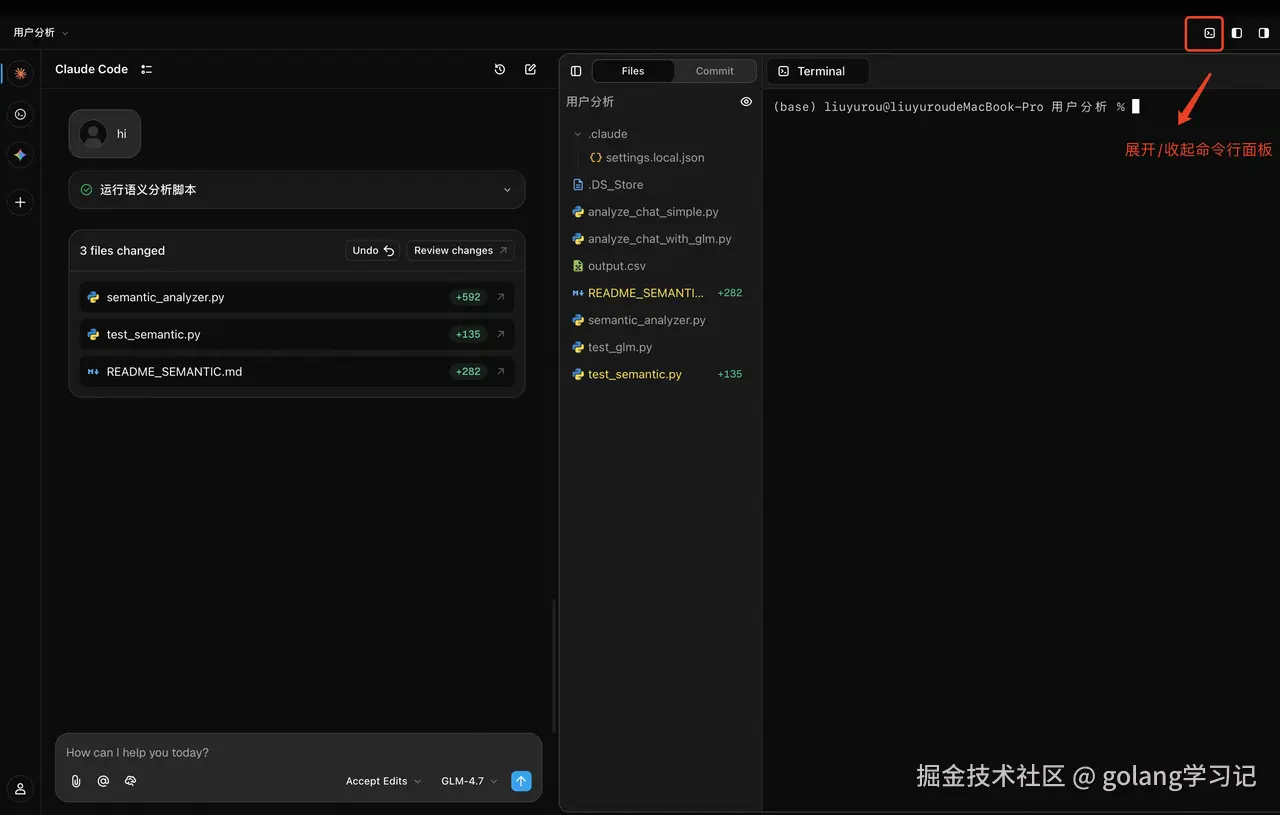Add a new agent with plus icon
Image resolution: width=1280 pixels, height=815 pixels.
[x=20, y=202]
